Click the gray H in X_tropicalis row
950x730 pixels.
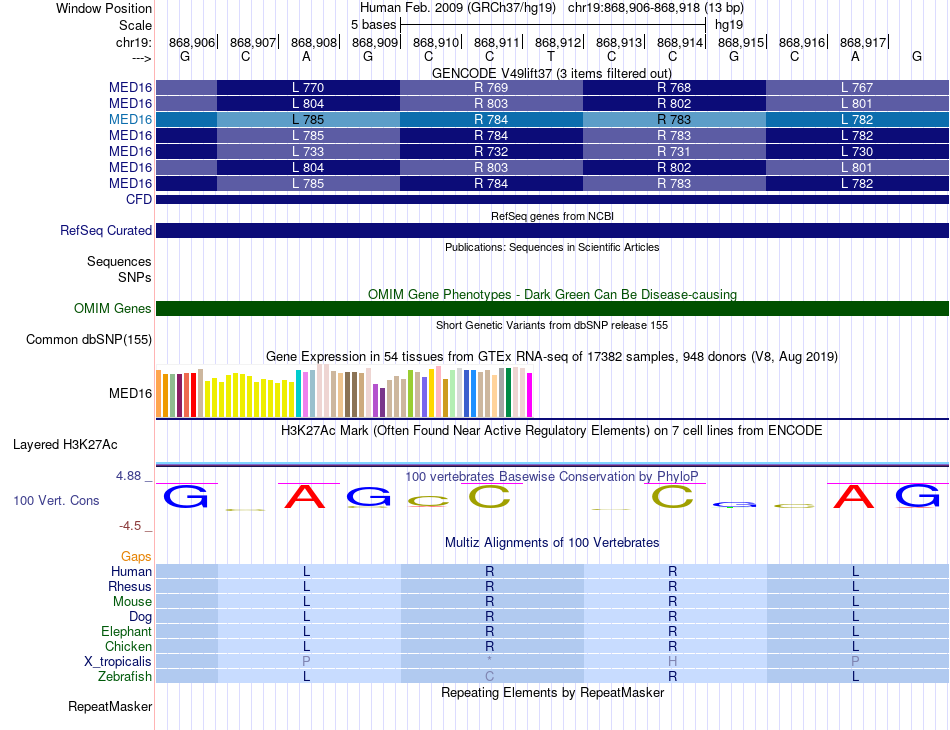coord(673,662)
